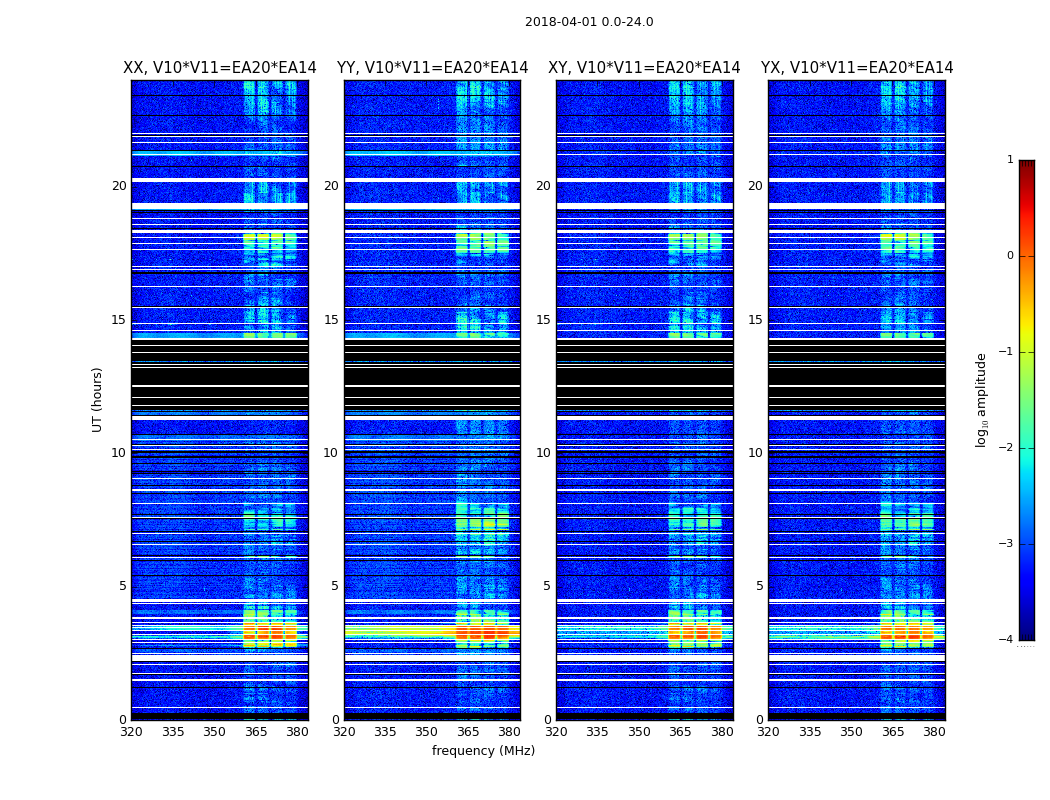Click the thick white gap near 19 hours in YX panel
The image size is (1050, 800).
(856, 205)
